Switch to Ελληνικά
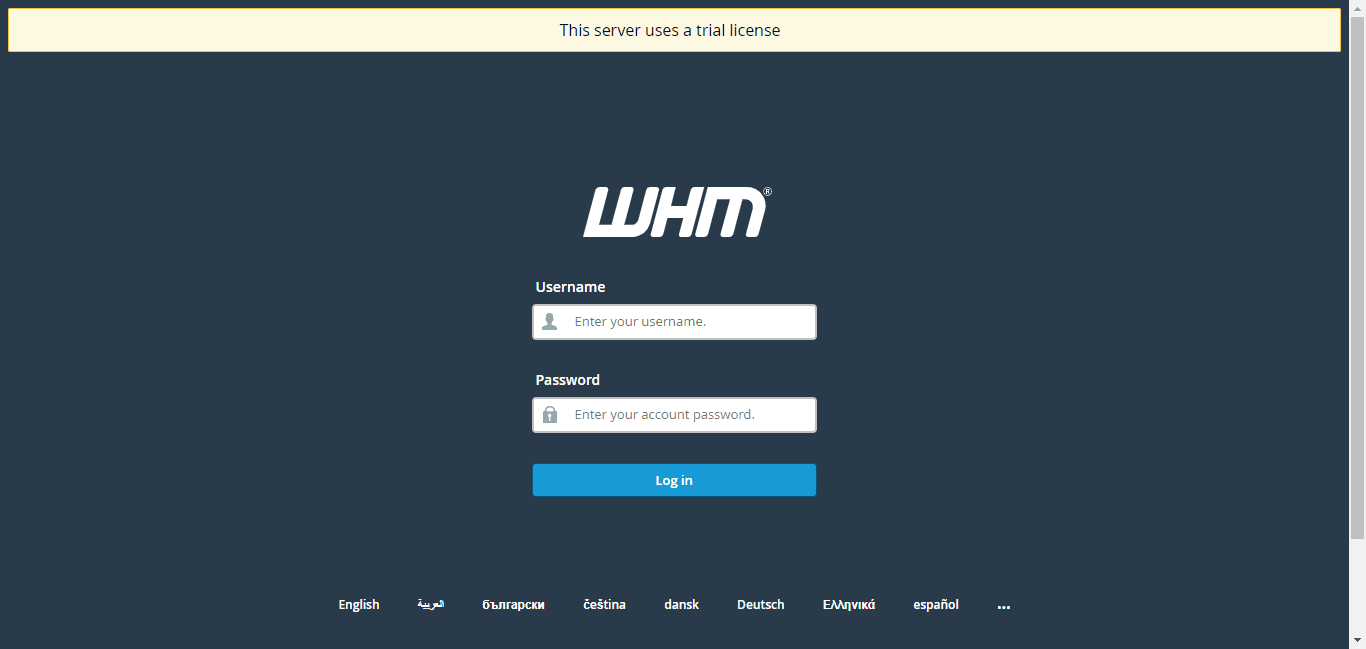Viewport: 1366px width, 649px height. [848, 604]
